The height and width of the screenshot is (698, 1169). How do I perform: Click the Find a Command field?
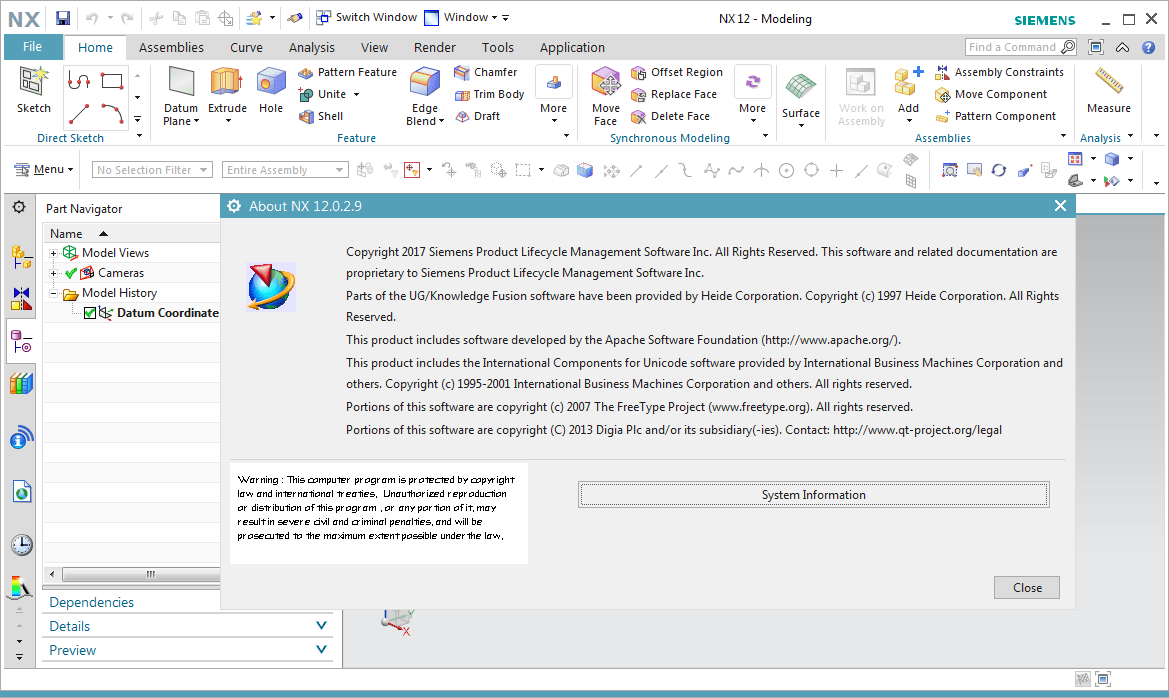(1021, 47)
